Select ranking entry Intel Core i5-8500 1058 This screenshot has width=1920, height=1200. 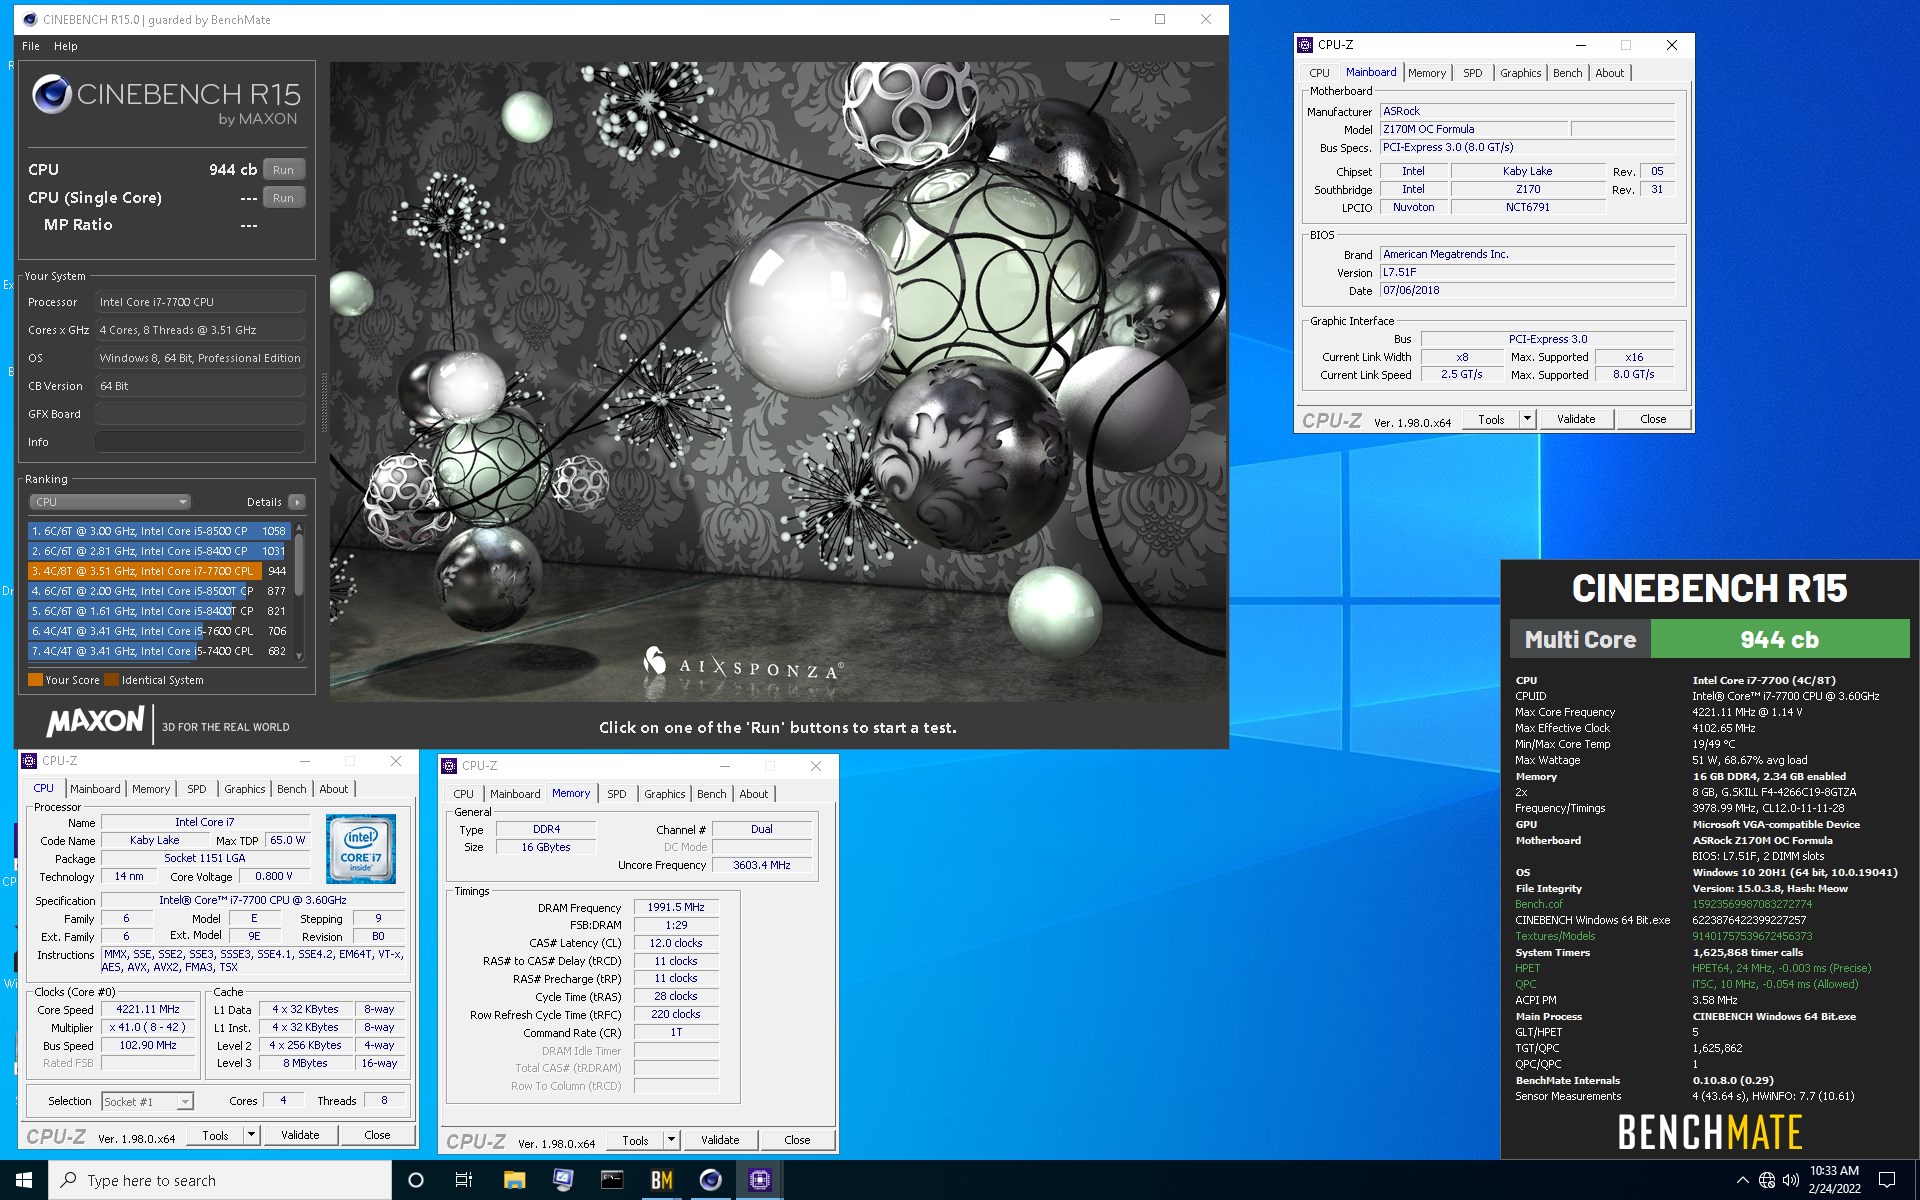click(x=158, y=531)
